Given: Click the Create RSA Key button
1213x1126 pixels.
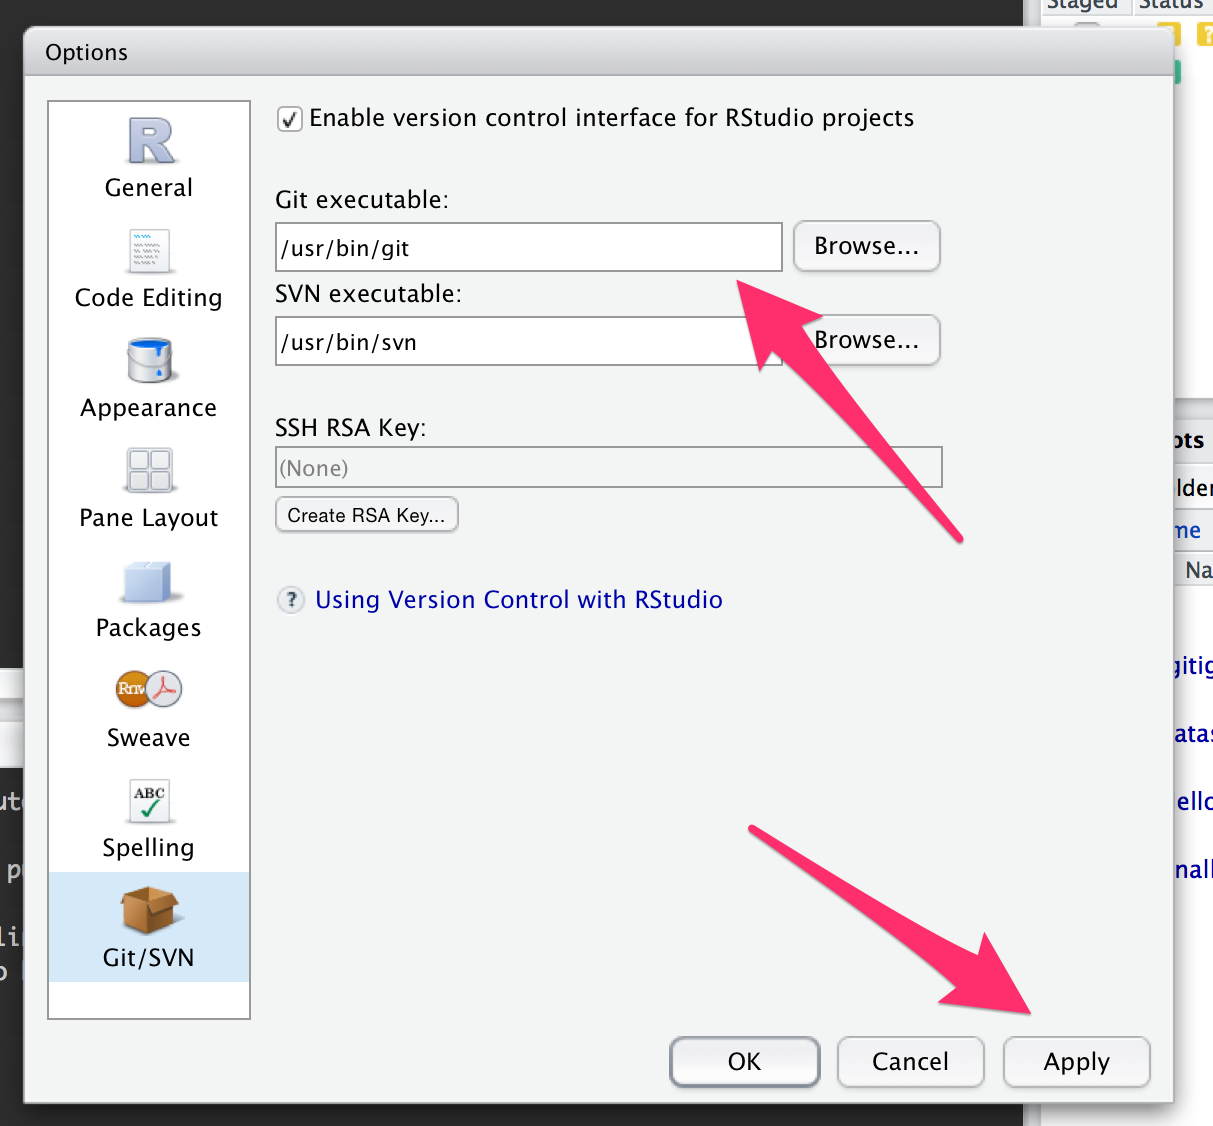Looking at the screenshot, I should pos(366,514).
